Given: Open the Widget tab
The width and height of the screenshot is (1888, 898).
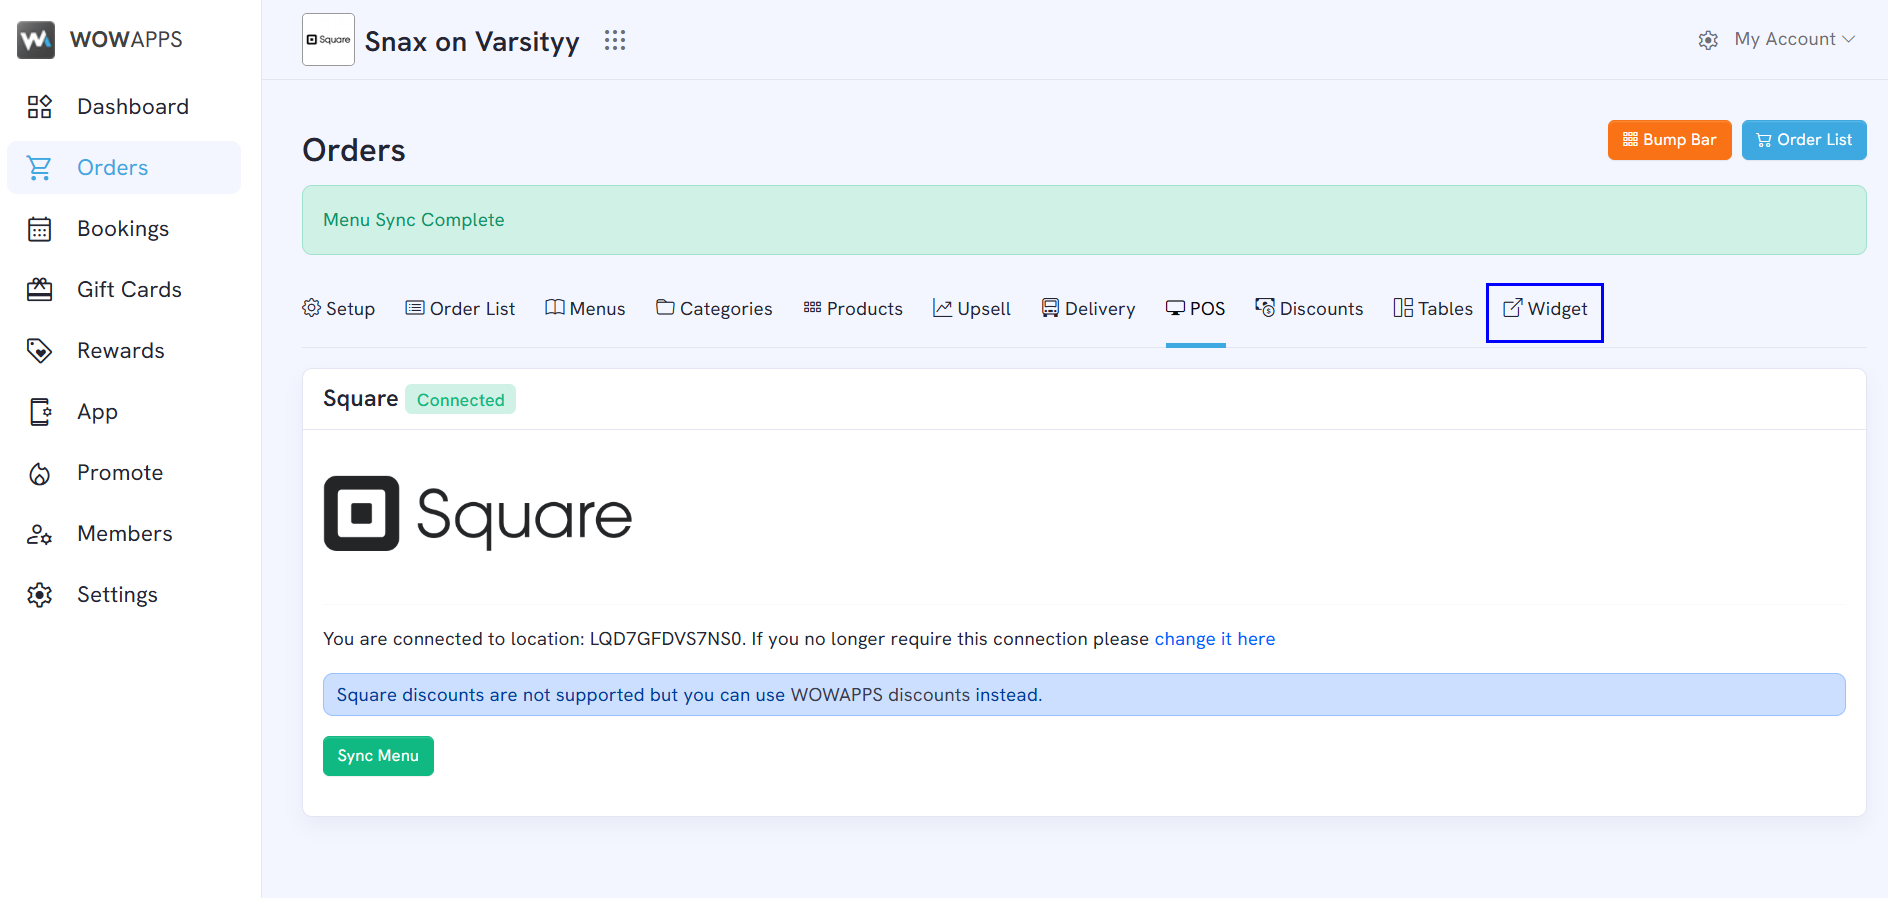Looking at the screenshot, I should pos(1545,309).
